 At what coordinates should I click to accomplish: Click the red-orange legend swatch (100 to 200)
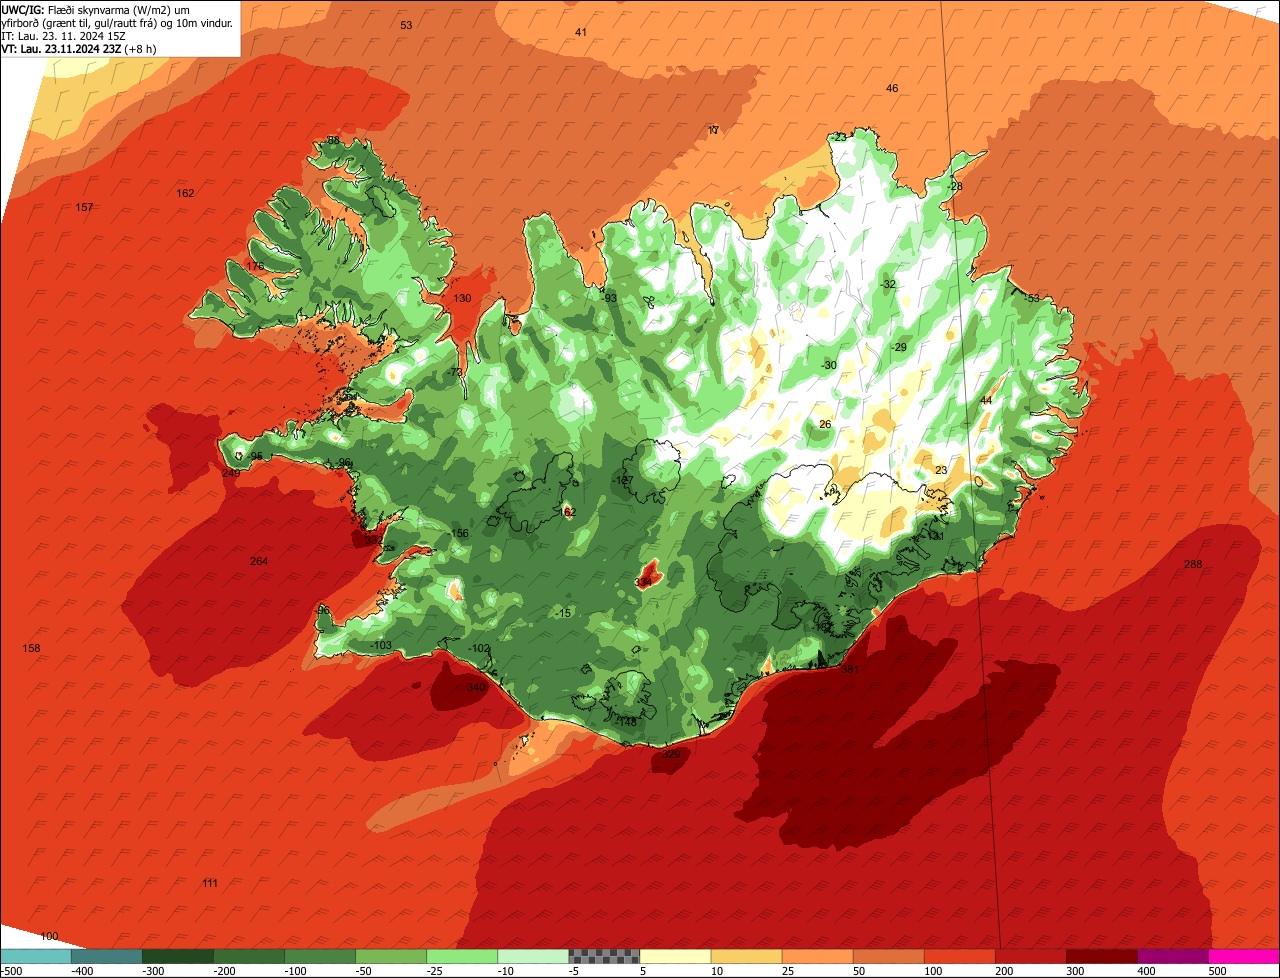click(x=960, y=955)
